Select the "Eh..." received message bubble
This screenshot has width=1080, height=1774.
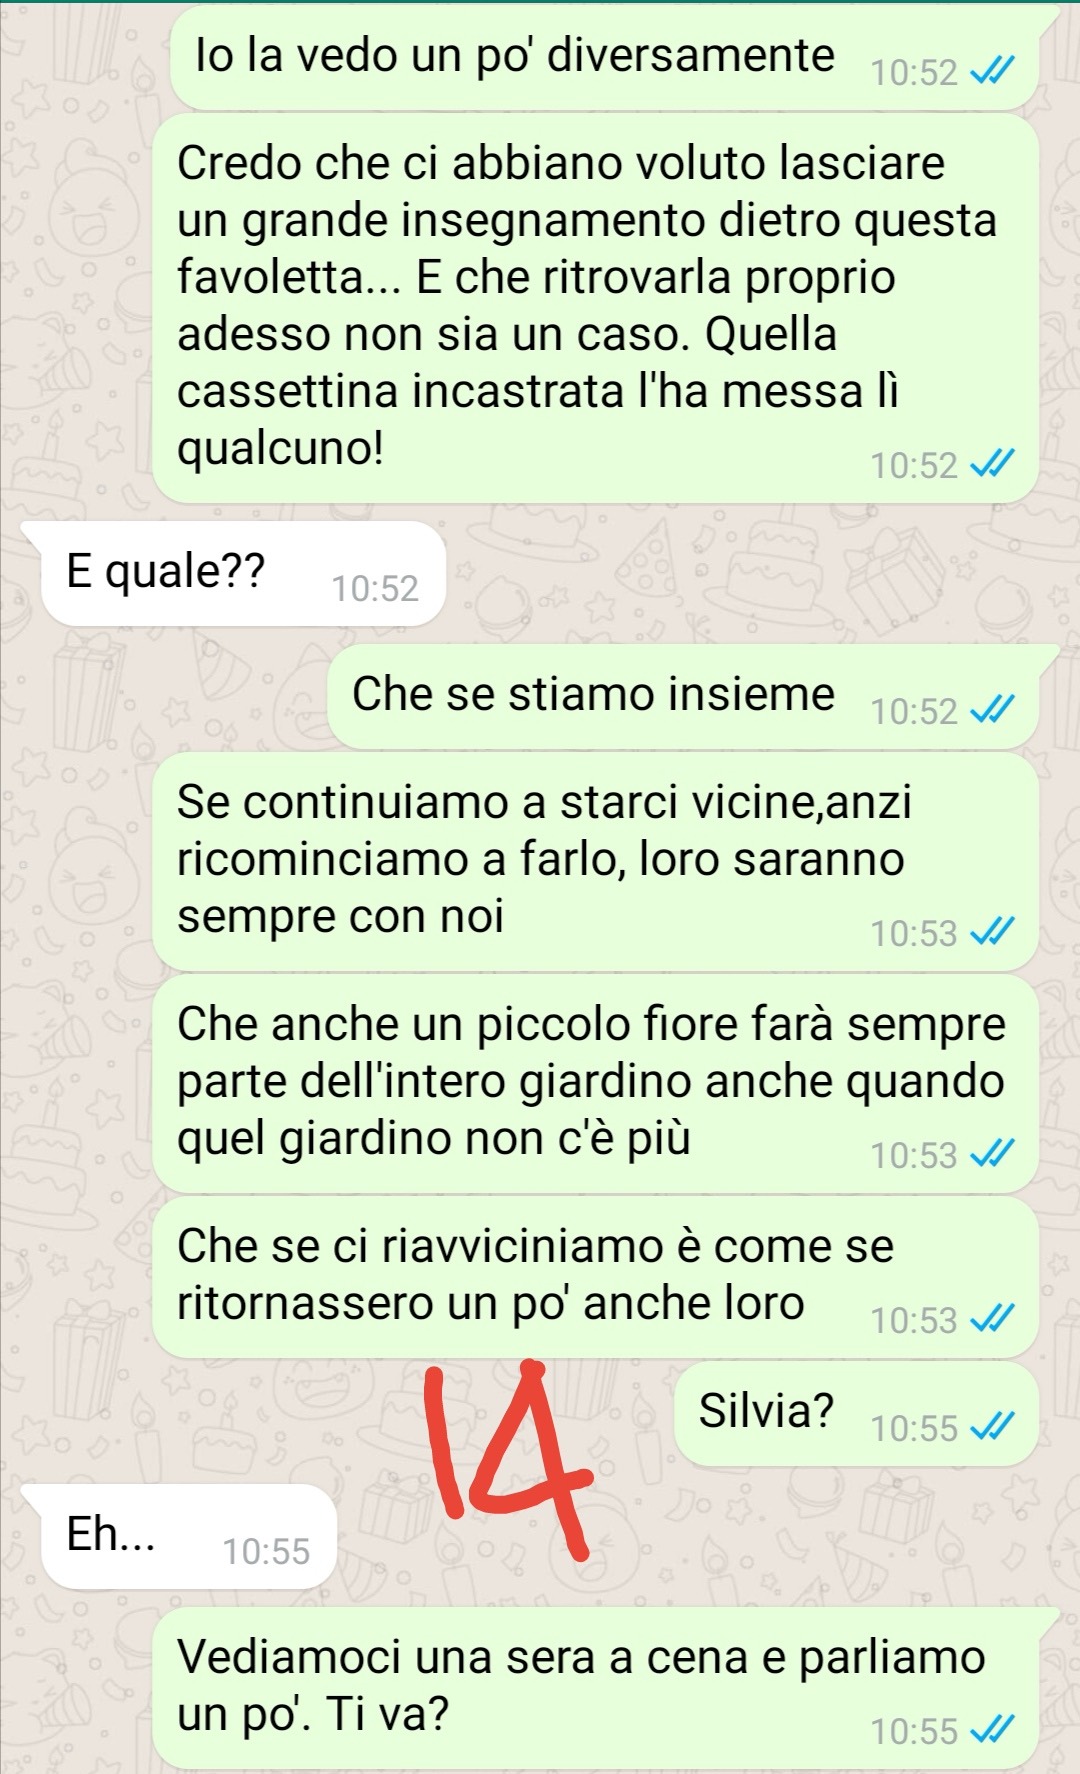(x=188, y=1537)
